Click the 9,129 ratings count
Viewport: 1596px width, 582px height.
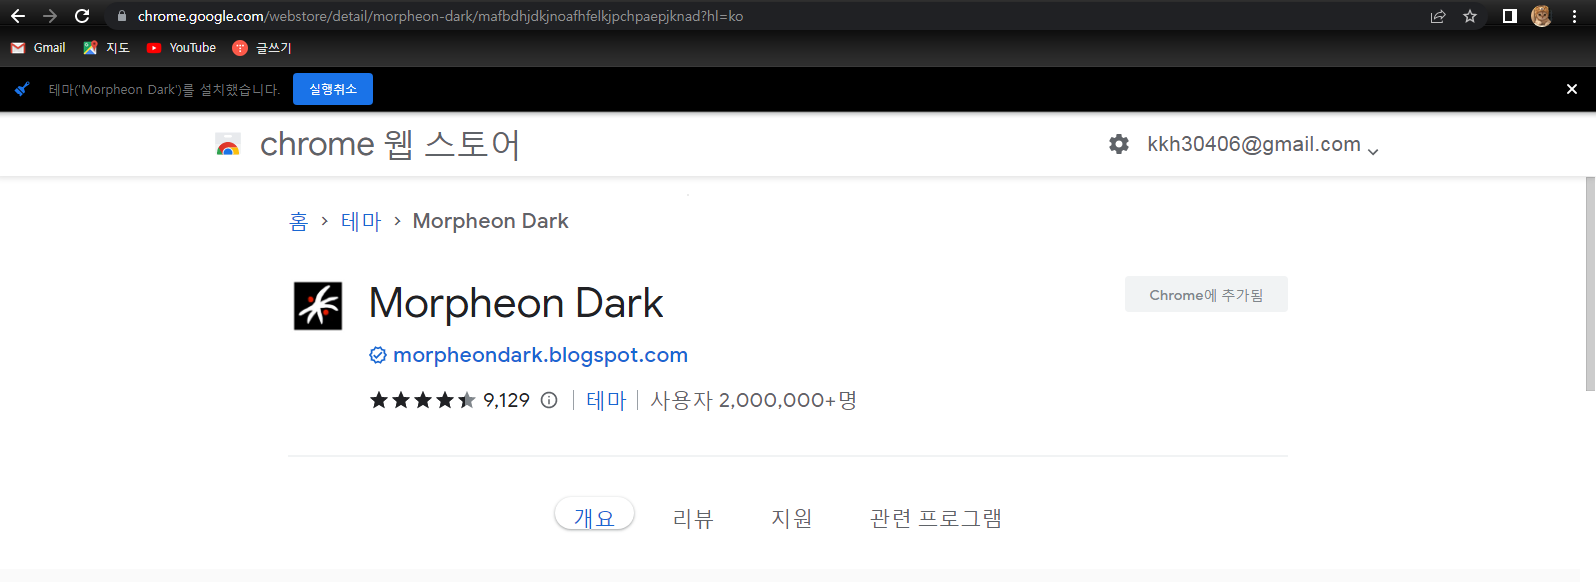click(x=506, y=400)
